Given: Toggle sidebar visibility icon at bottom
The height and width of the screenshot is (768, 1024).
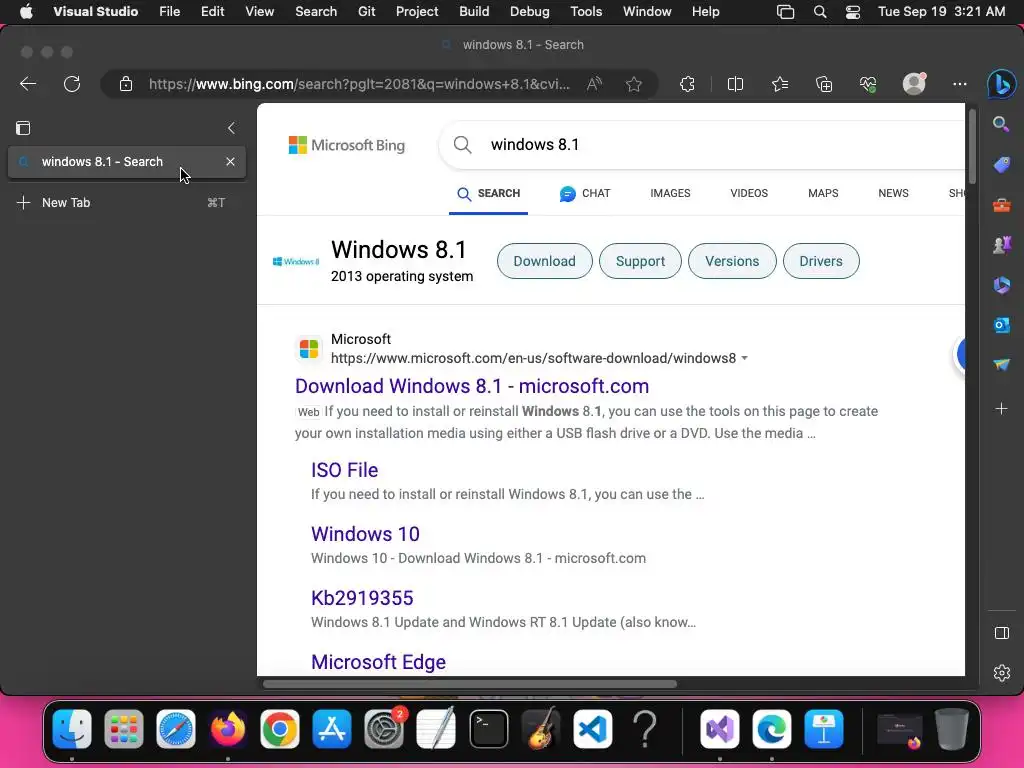Looking at the screenshot, I should pyautogui.click(x=1001, y=633).
